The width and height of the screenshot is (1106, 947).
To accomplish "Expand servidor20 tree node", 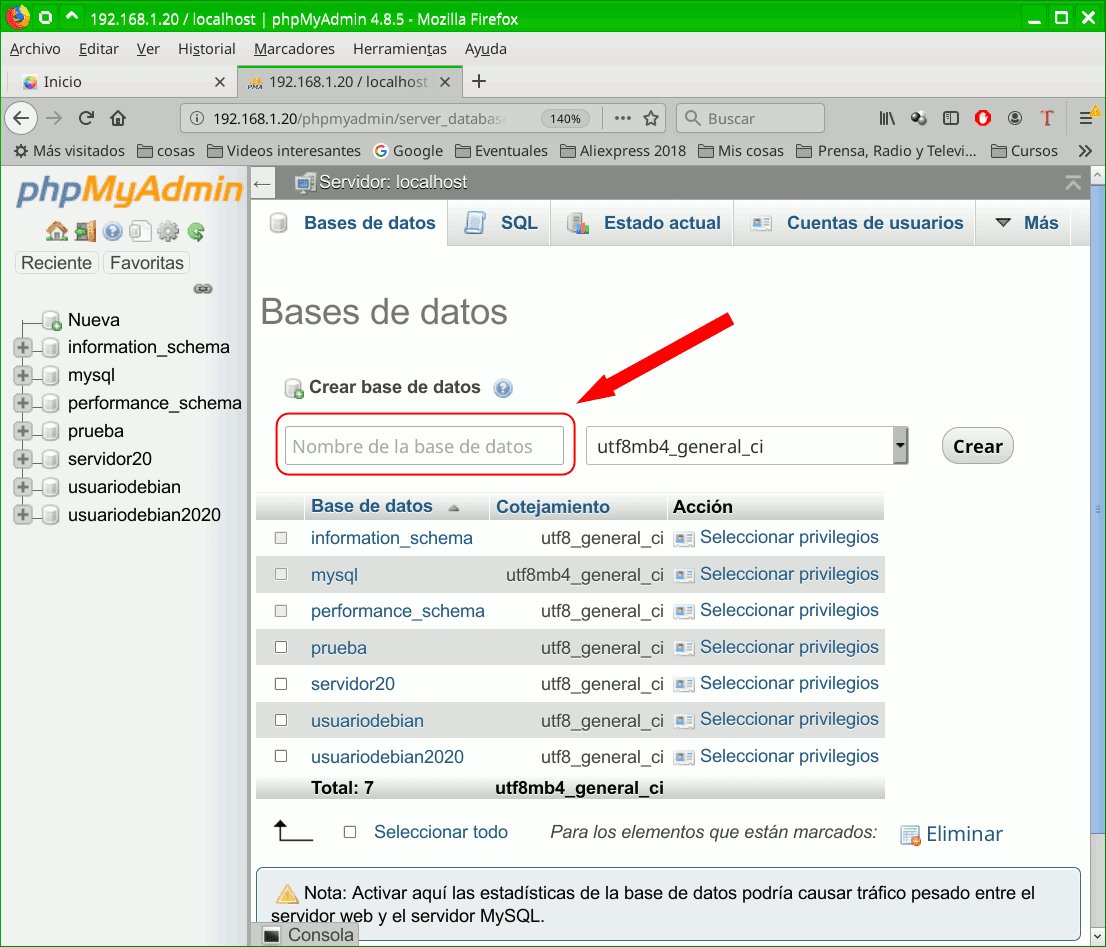I will (x=23, y=459).
